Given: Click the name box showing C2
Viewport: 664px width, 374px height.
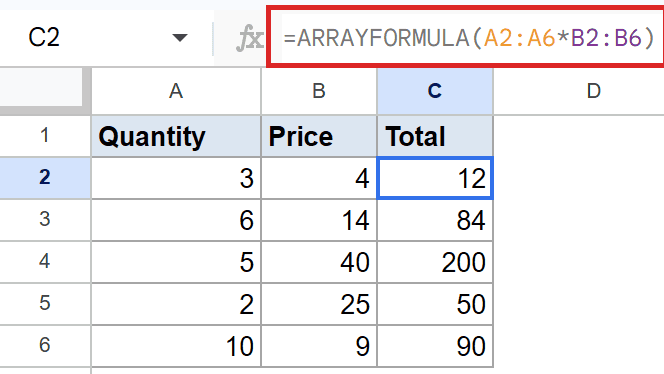Looking at the screenshot, I should [106, 38].
